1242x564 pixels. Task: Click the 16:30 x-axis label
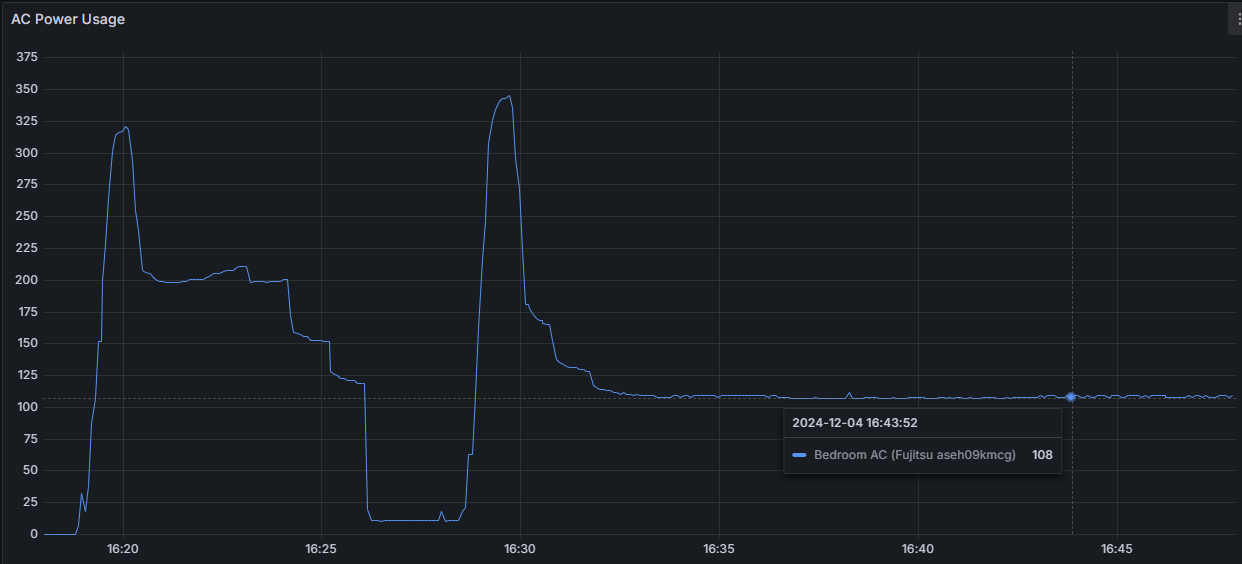[520, 549]
